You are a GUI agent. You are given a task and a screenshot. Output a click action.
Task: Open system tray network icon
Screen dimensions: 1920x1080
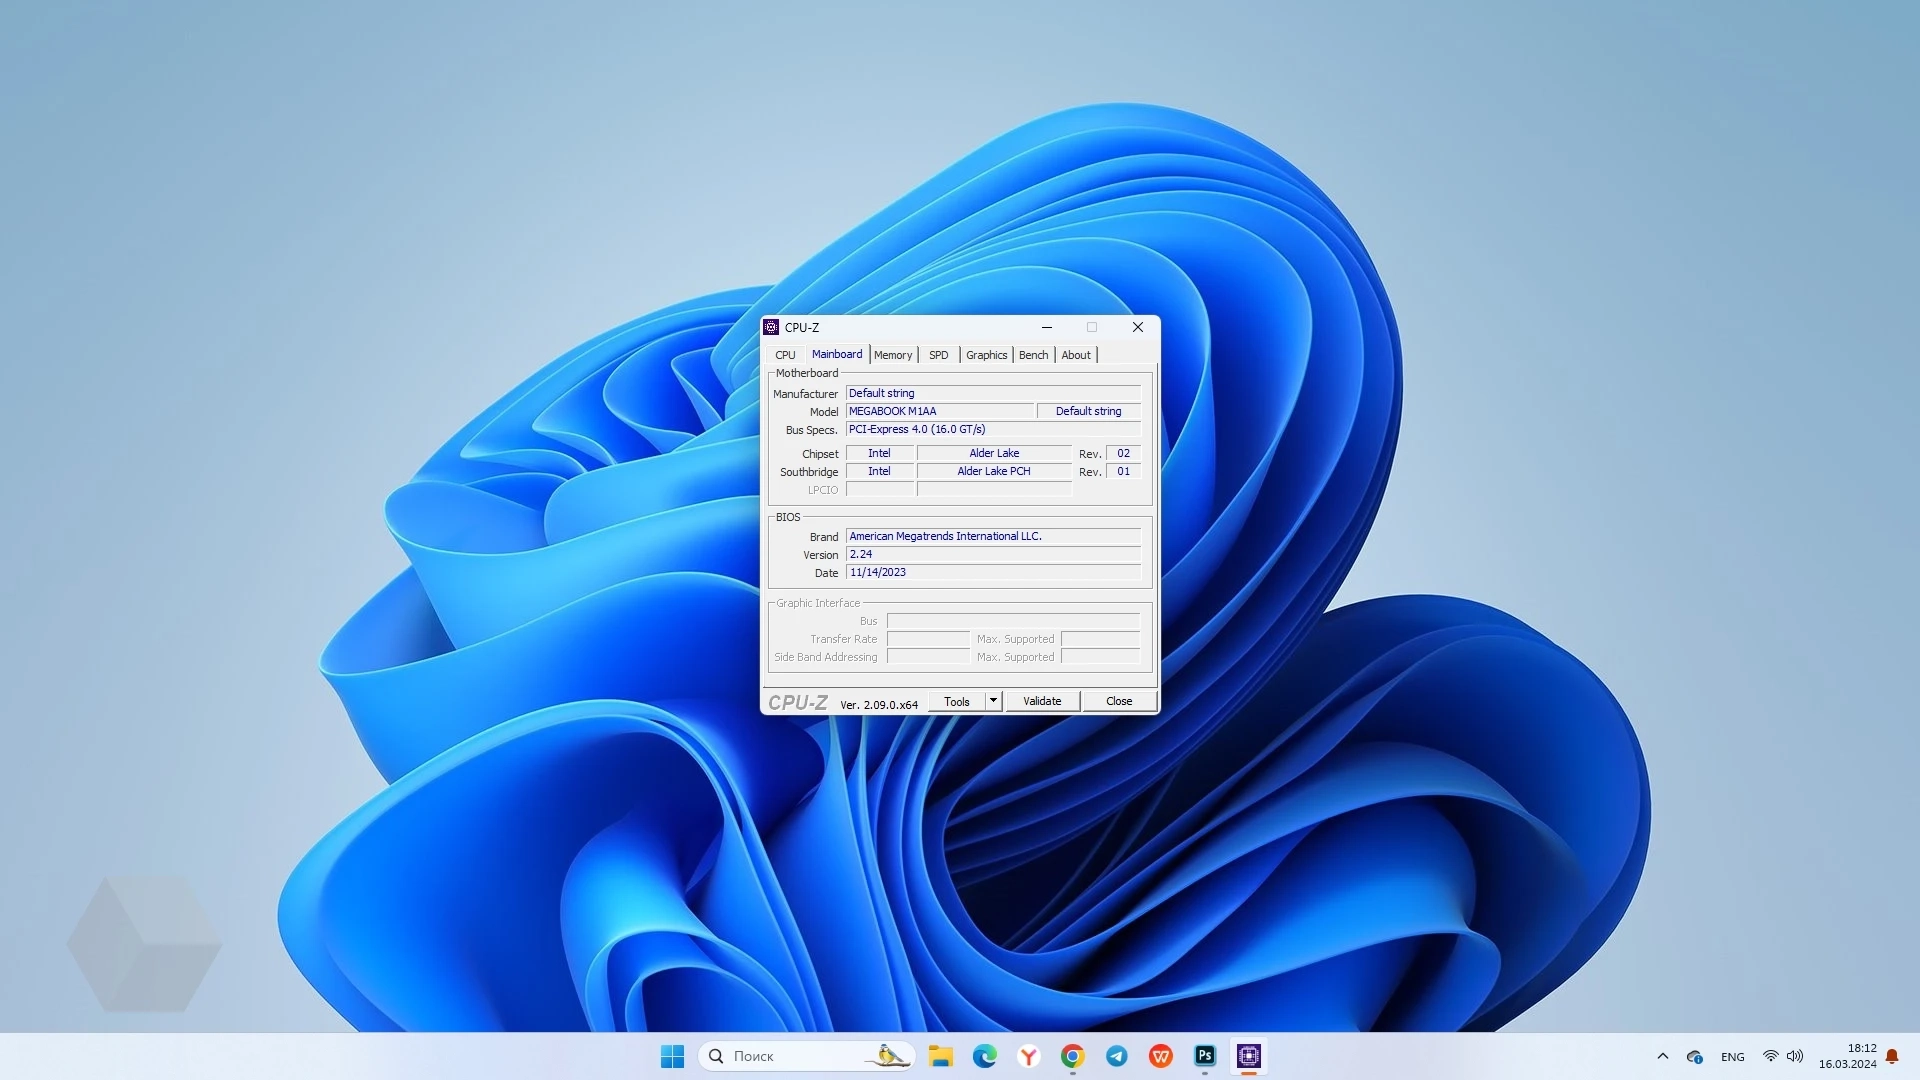point(1767,1056)
